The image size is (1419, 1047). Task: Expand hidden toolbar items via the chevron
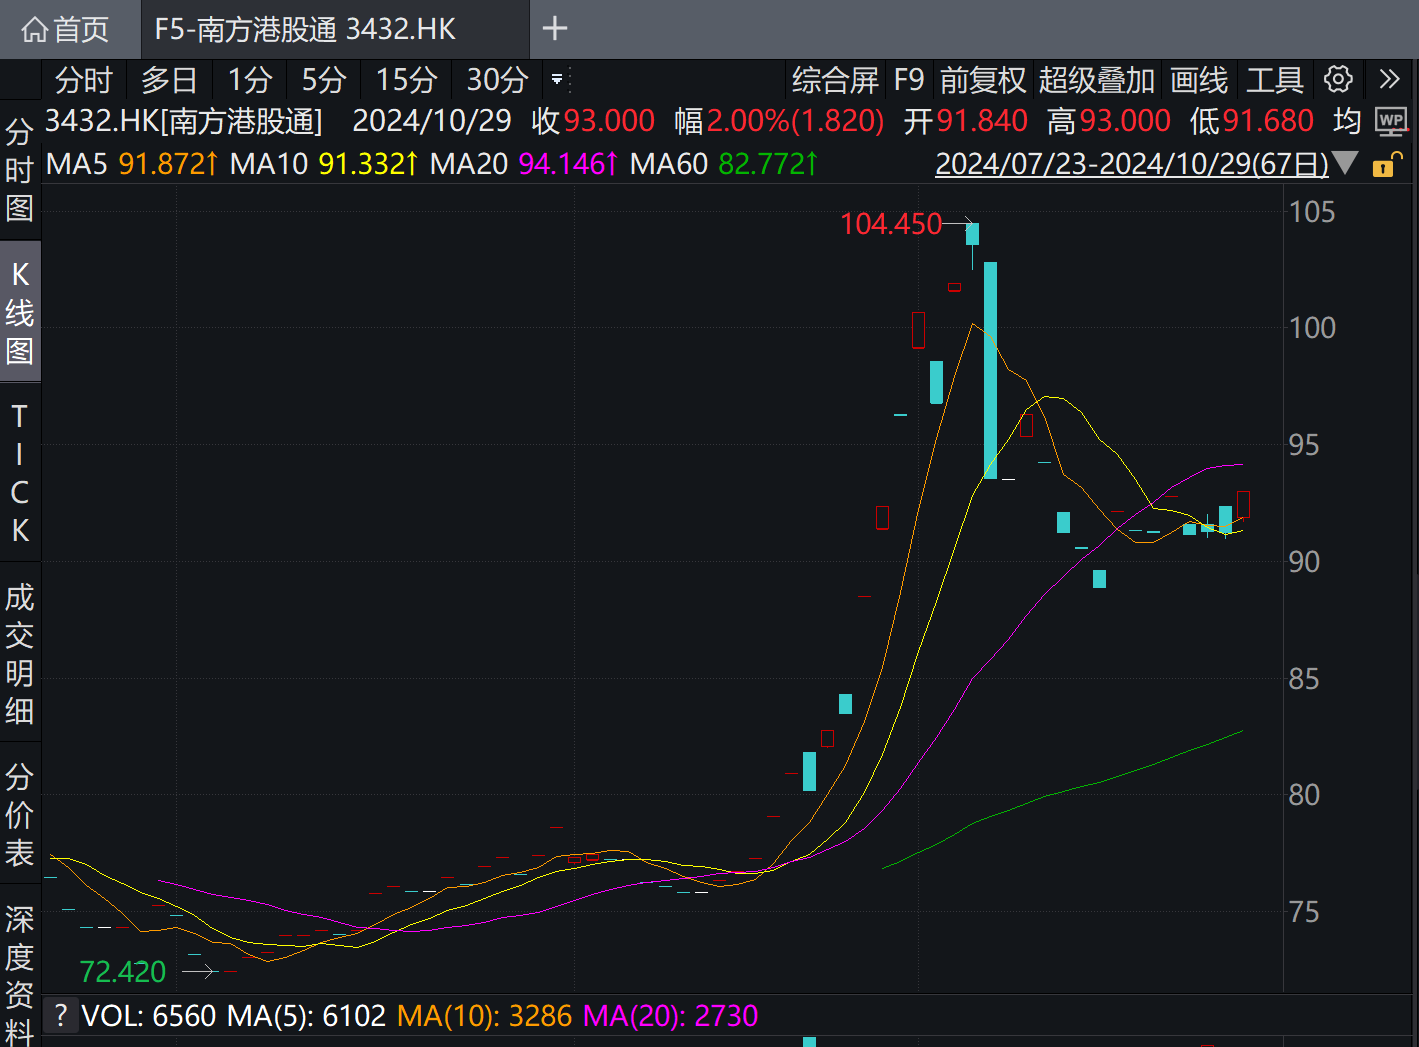pyautogui.click(x=1390, y=79)
